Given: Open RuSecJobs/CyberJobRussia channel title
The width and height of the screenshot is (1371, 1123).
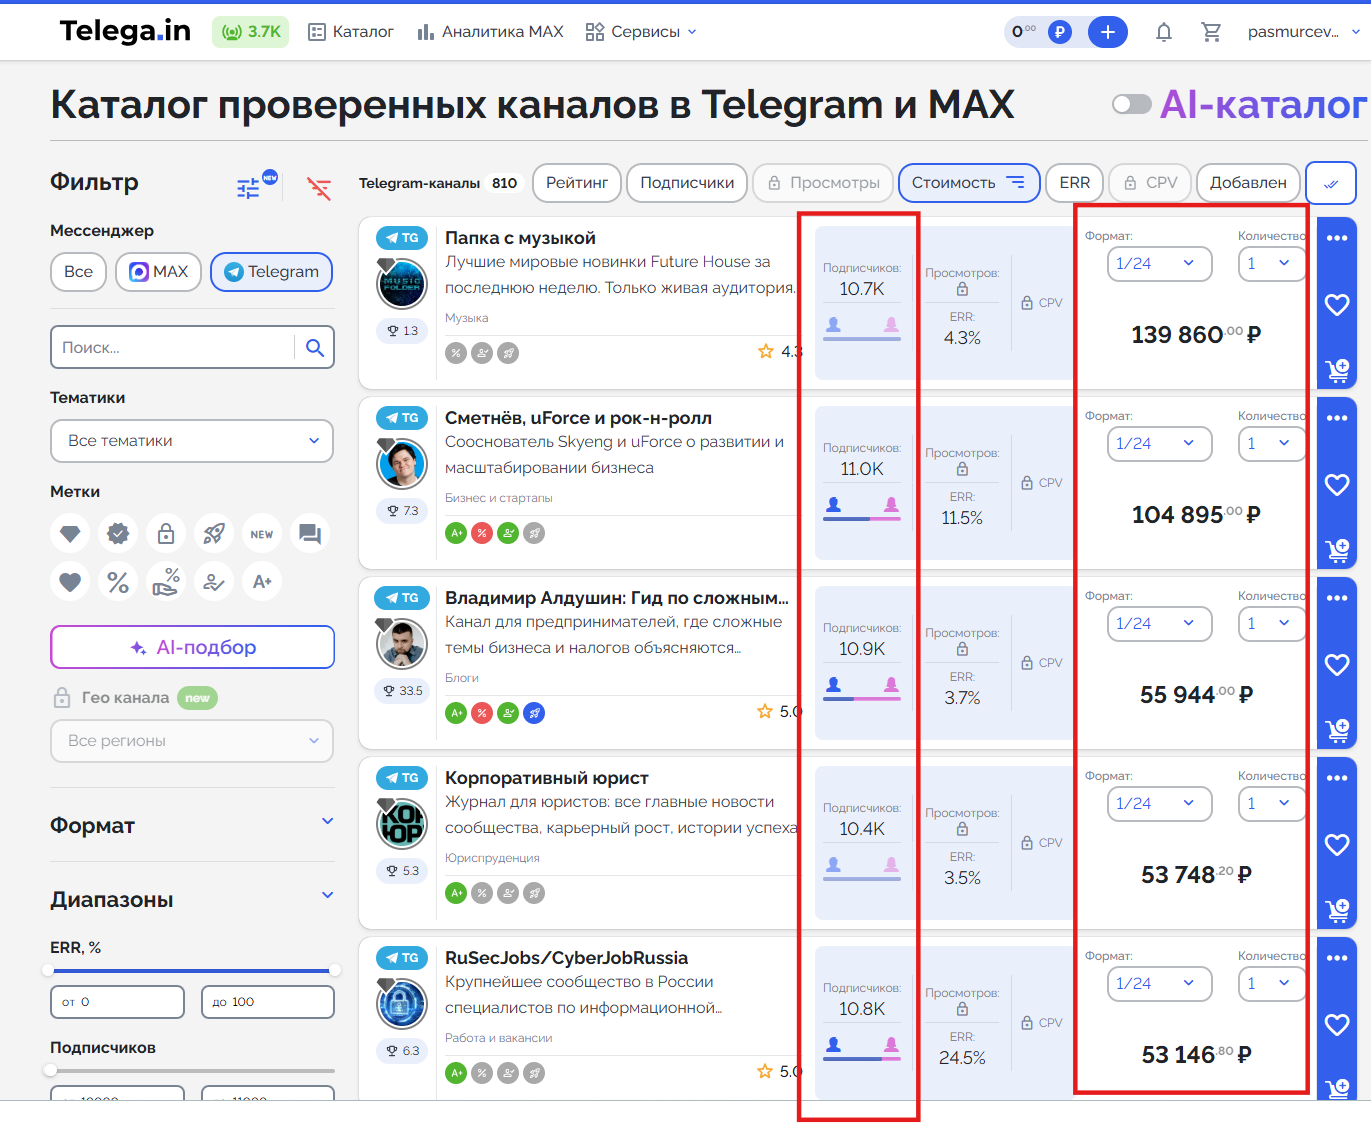Looking at the screenshot, I should tap(566, 958).
